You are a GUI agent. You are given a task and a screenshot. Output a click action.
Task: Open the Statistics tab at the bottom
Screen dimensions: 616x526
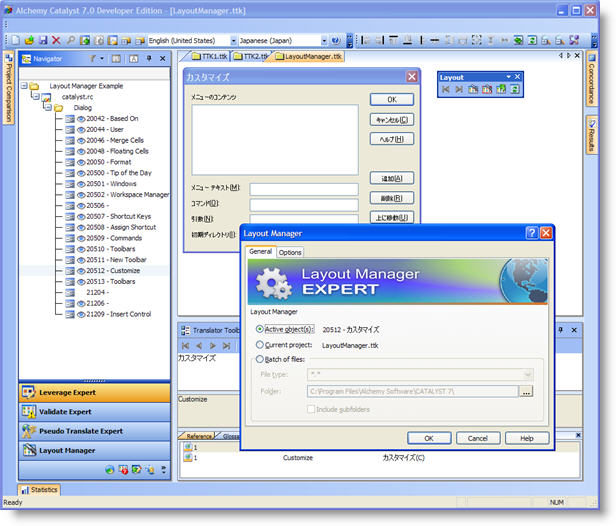pyautogui.click(x=39, y=490)
